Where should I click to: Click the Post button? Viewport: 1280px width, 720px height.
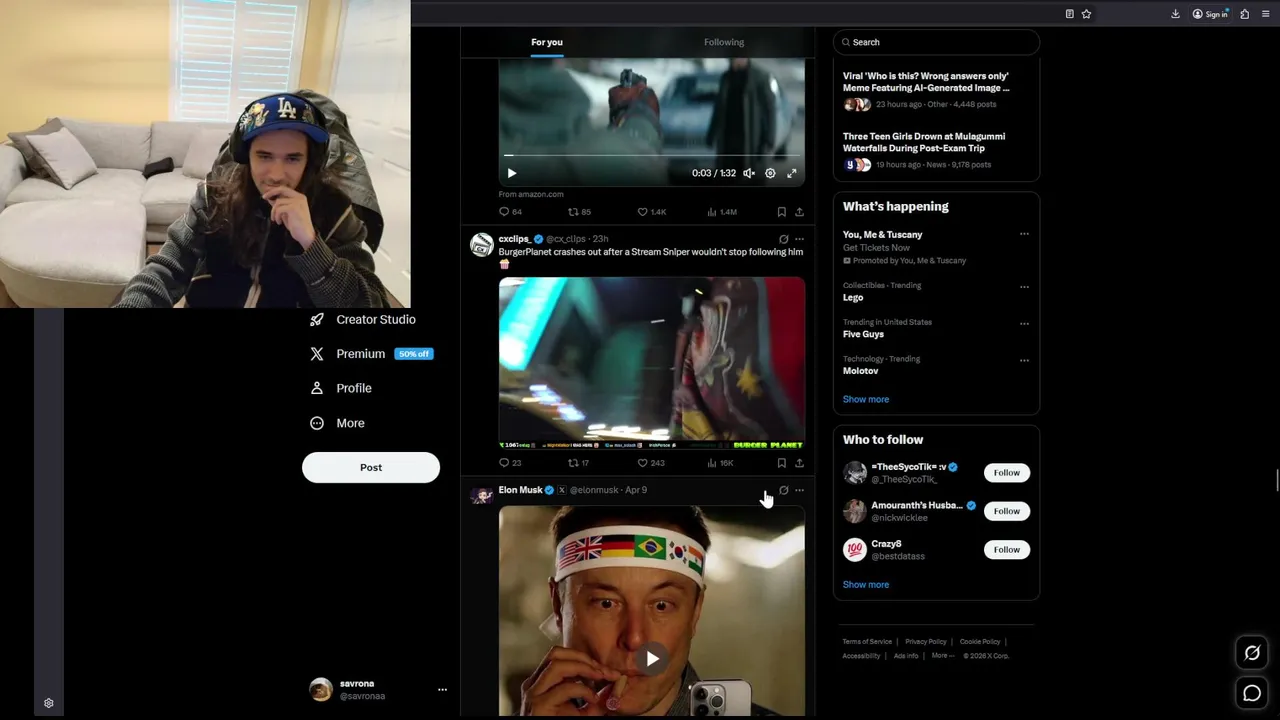(x=371, y=467)
